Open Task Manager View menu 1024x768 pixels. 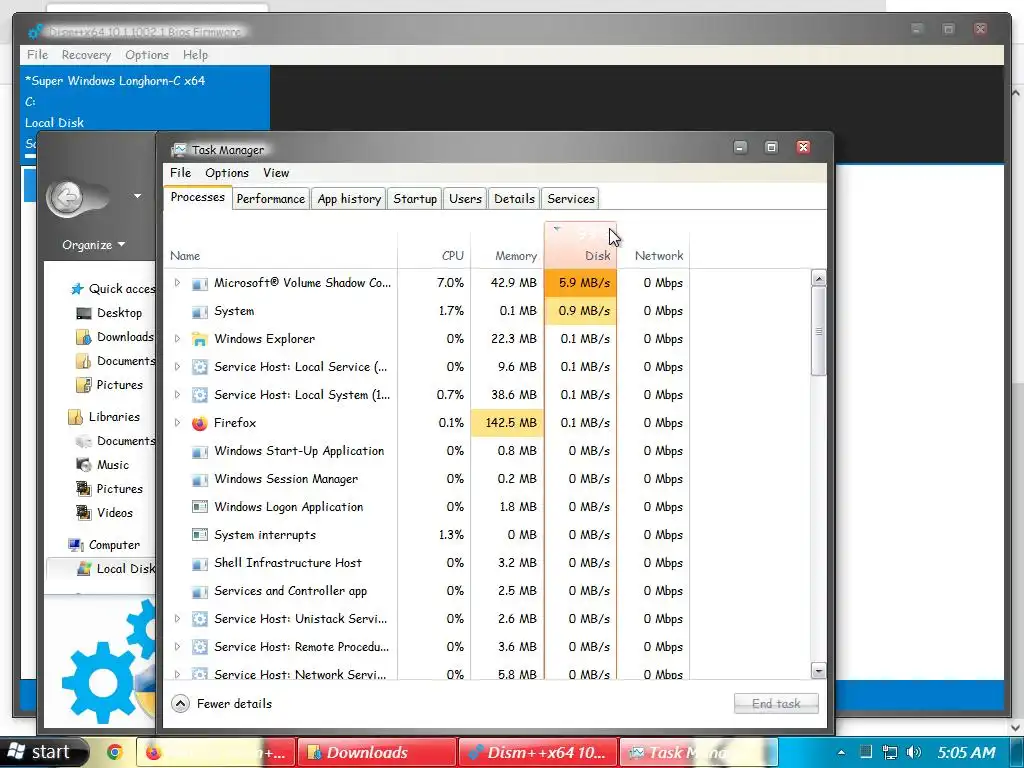click(276, 172)
